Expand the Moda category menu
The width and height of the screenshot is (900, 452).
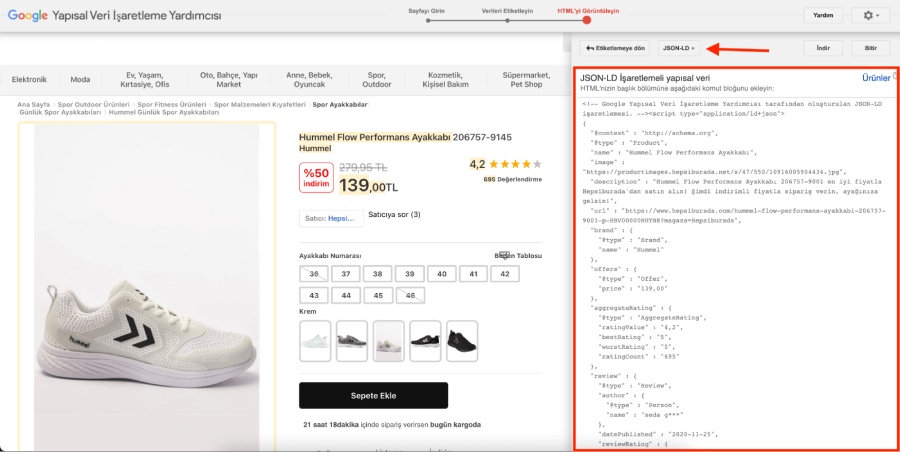[x=80, y=79]
